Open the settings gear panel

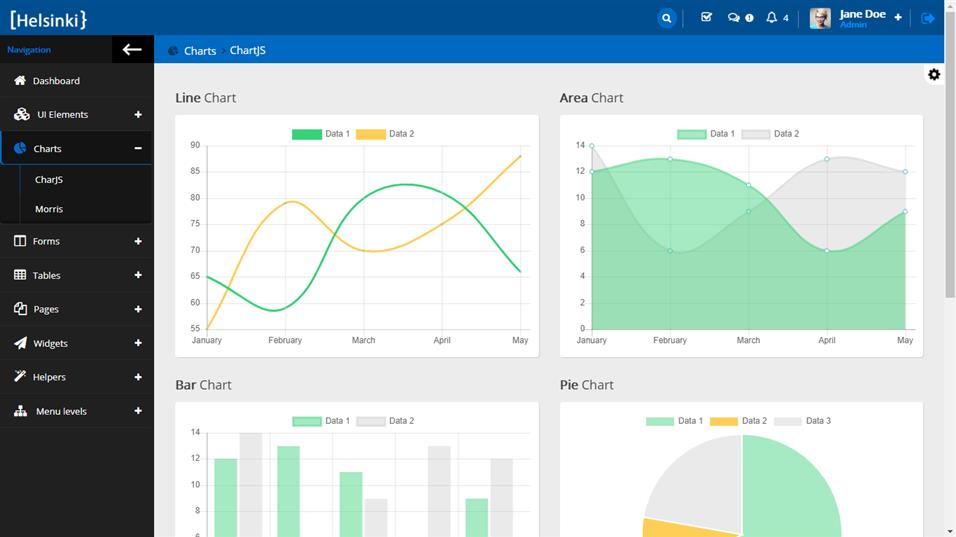[x=934, y=74]
